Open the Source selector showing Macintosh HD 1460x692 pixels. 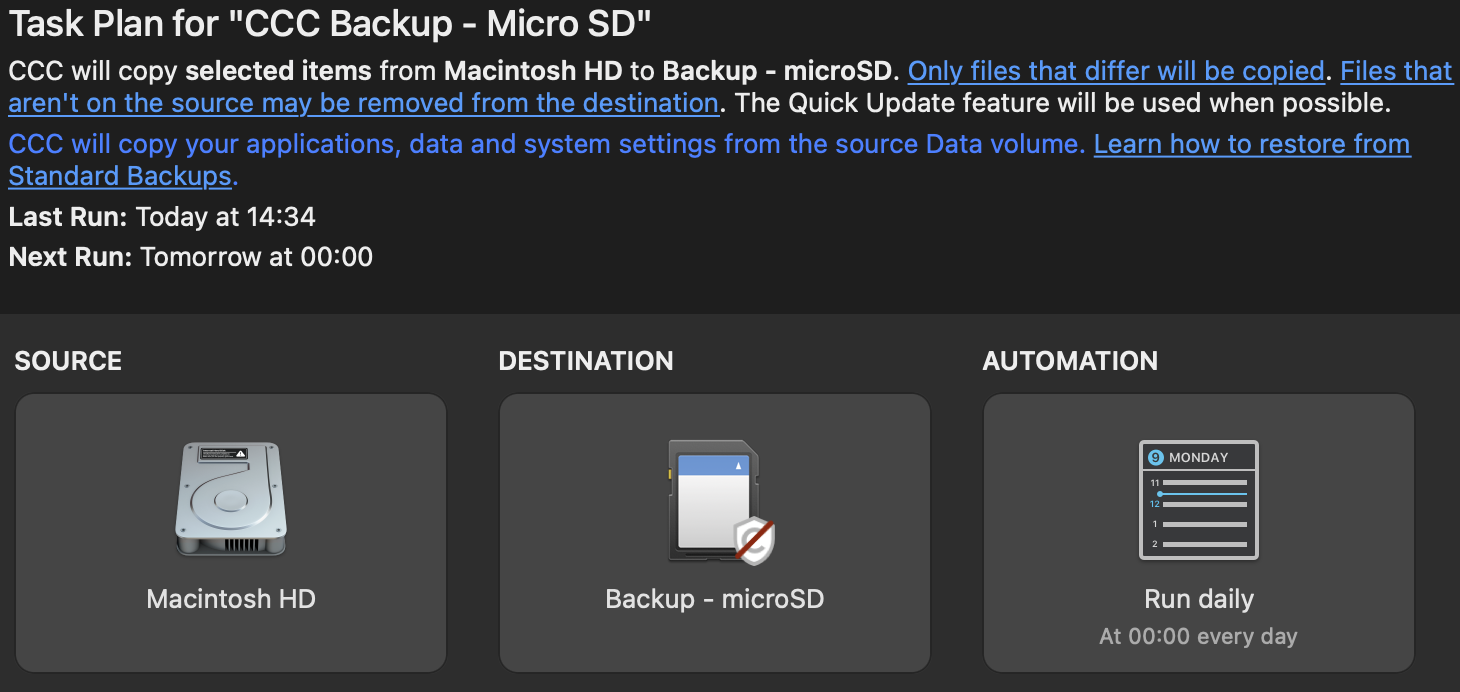pyautogui.click(x=231, y=533)
